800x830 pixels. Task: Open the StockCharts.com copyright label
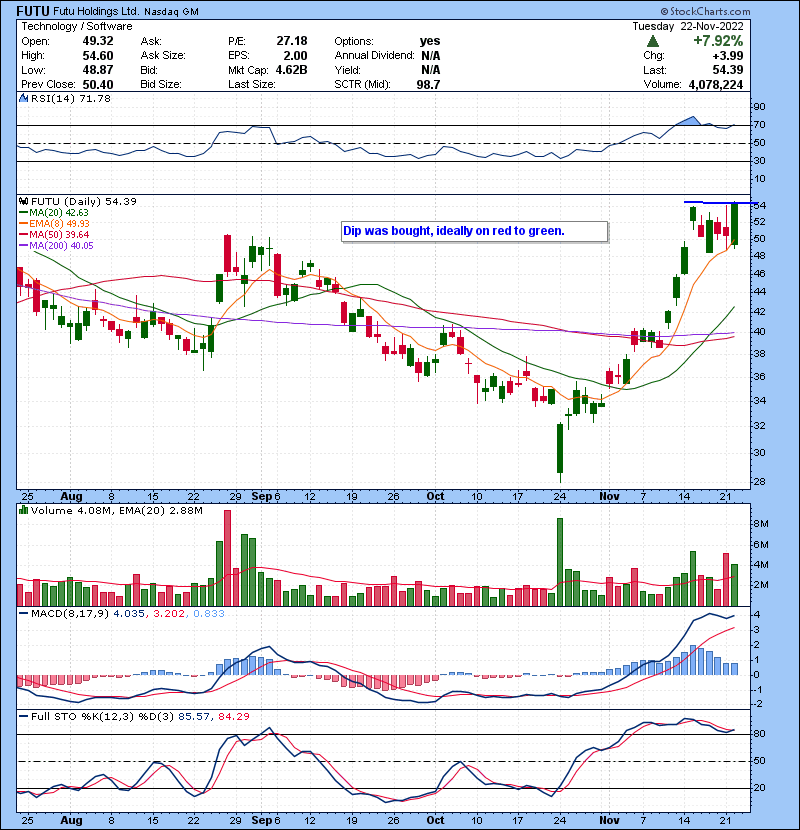pyautogui.click(x=705, y=11)
